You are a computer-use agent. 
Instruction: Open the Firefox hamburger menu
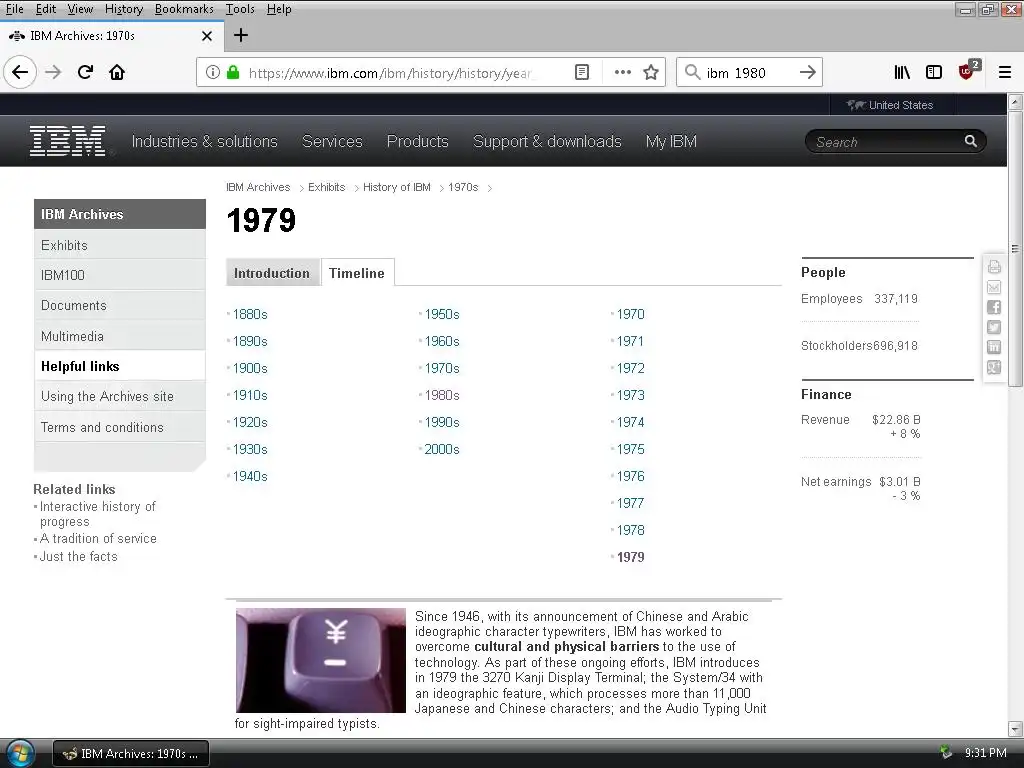pyautogui.click(x=1004, y=72)
